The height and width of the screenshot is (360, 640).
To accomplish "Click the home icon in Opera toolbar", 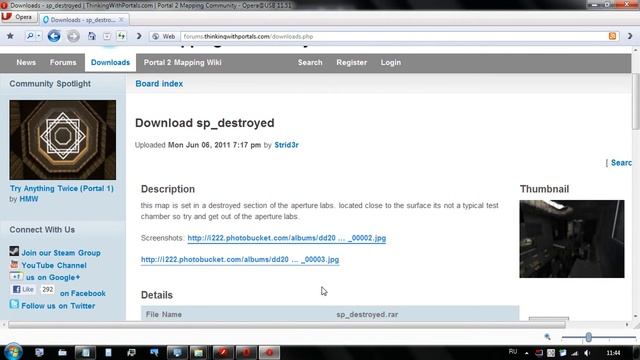I will coord(92,36).
